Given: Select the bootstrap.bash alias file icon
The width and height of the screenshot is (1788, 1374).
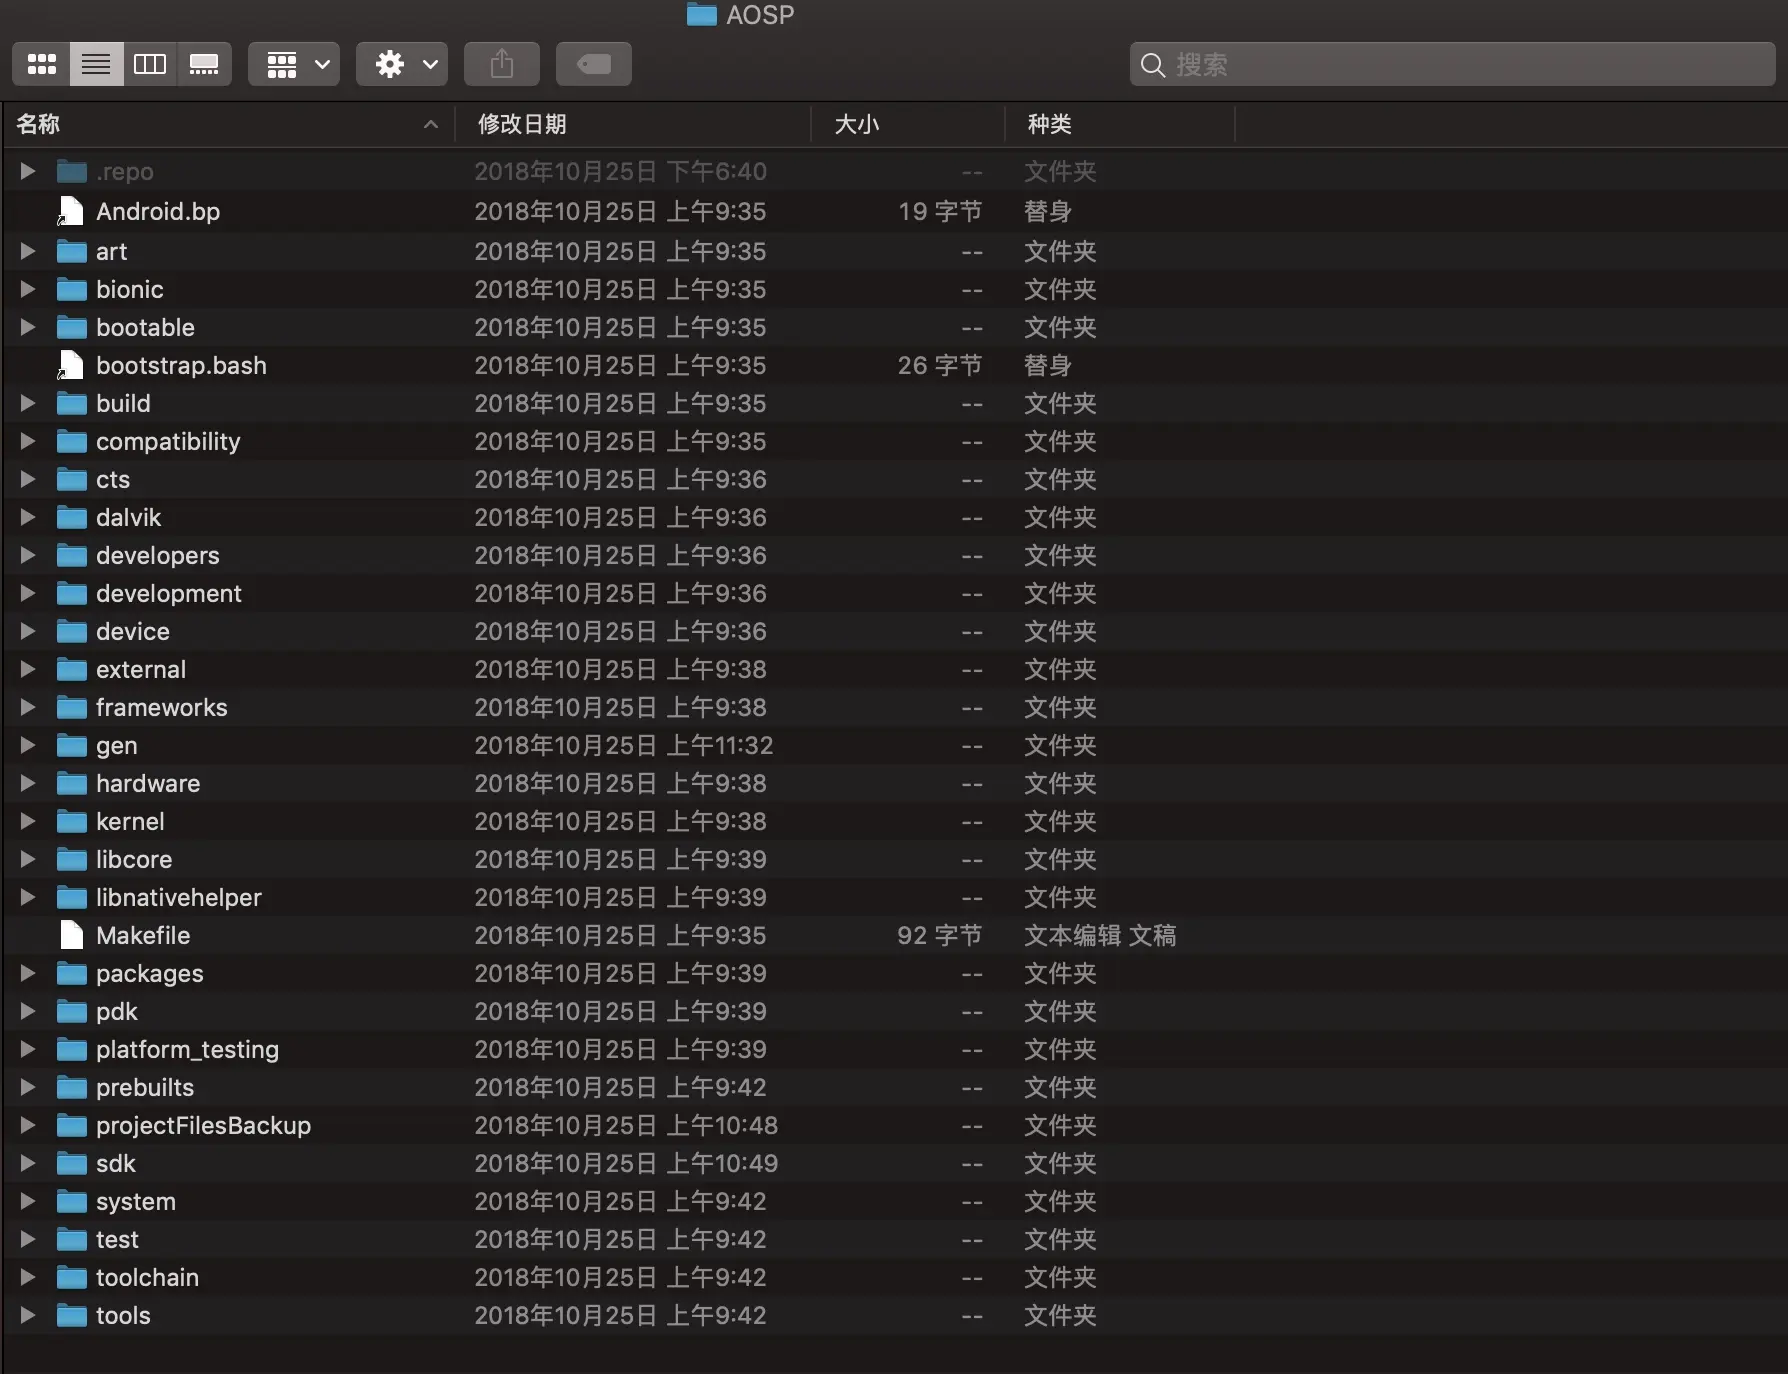Looking at the screenshot, I should coord(71,365).
